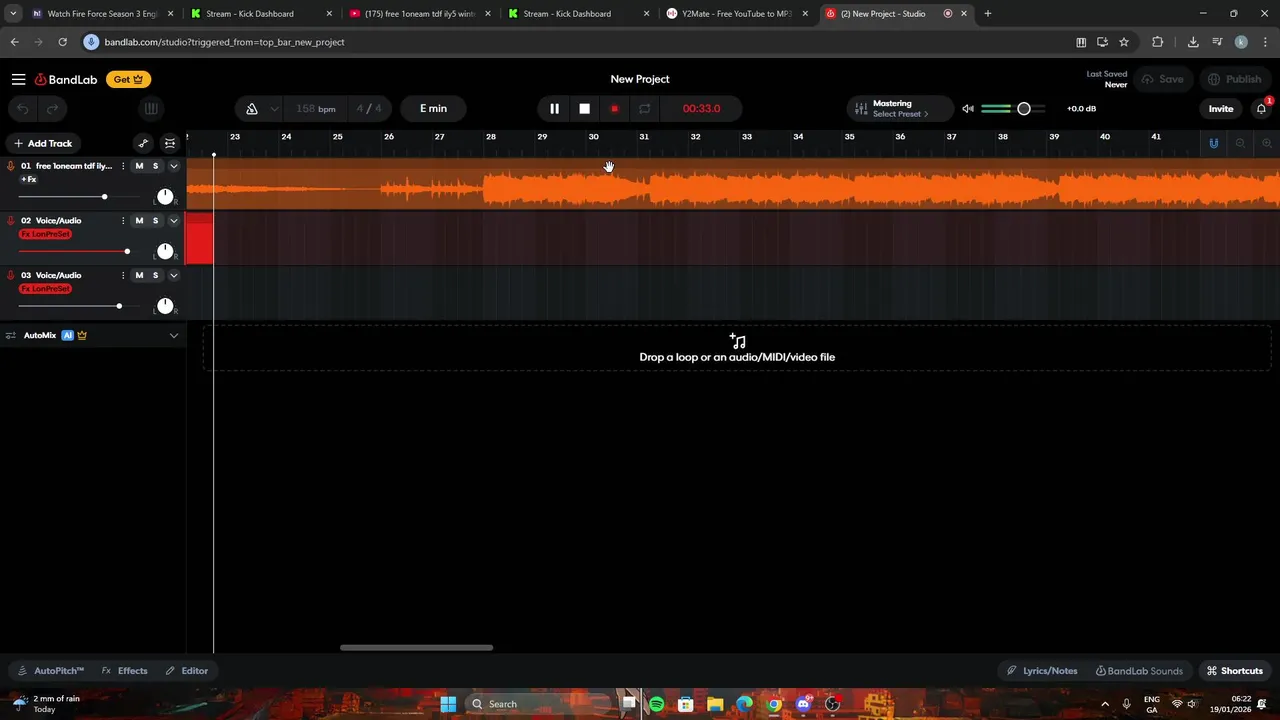Expand track 03 Voice/Audio chevron
The image size is (1280, 720).
173,275
